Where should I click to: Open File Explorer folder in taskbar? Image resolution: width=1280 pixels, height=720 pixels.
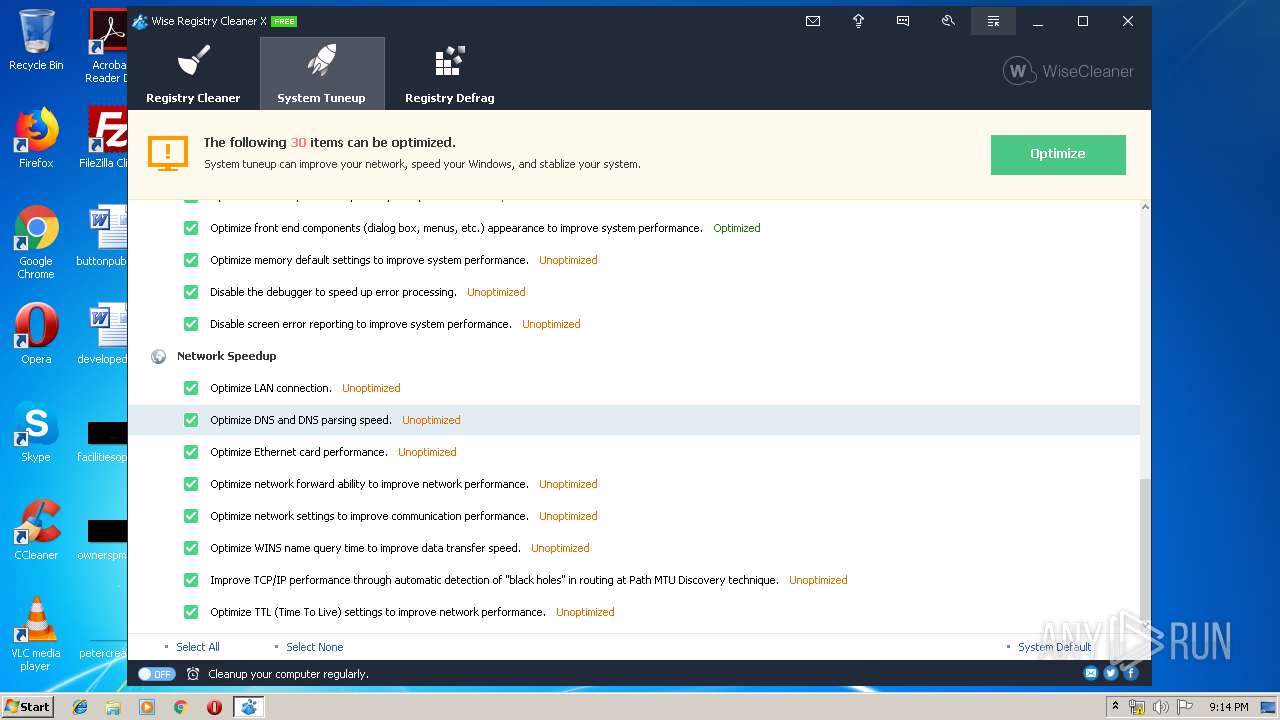point(113,707)
